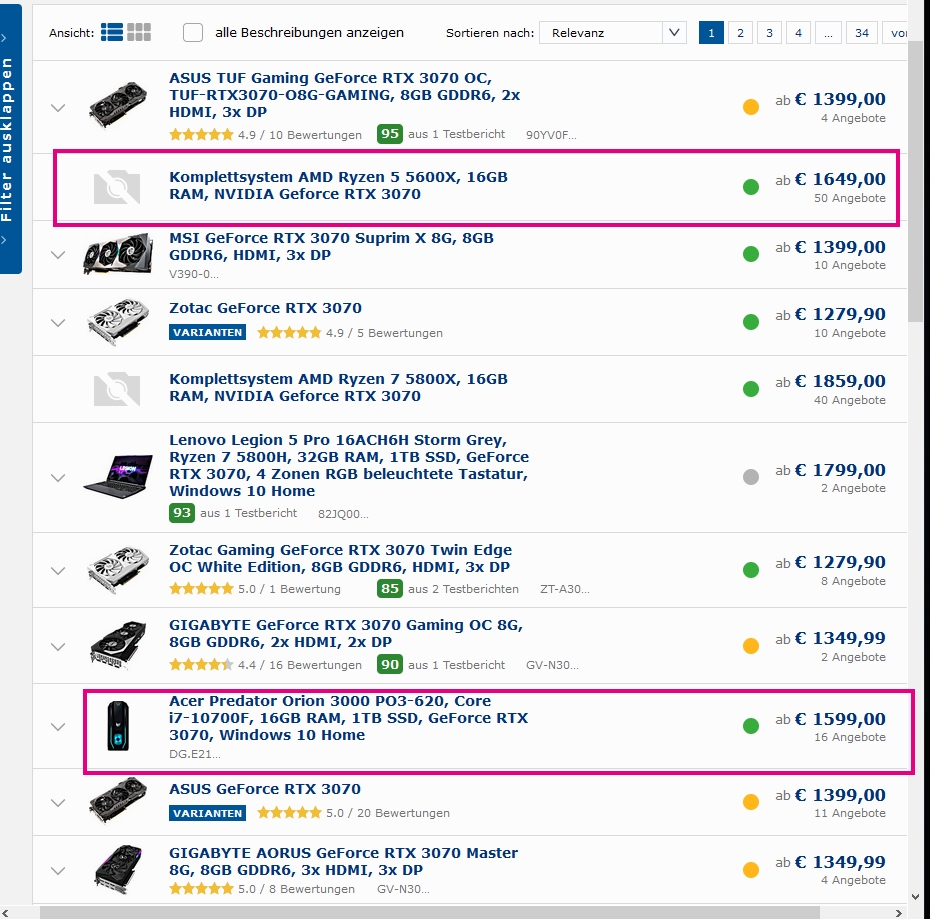Click the 85 test score badge
Screen dimensions: 930x919
(390, 589)
